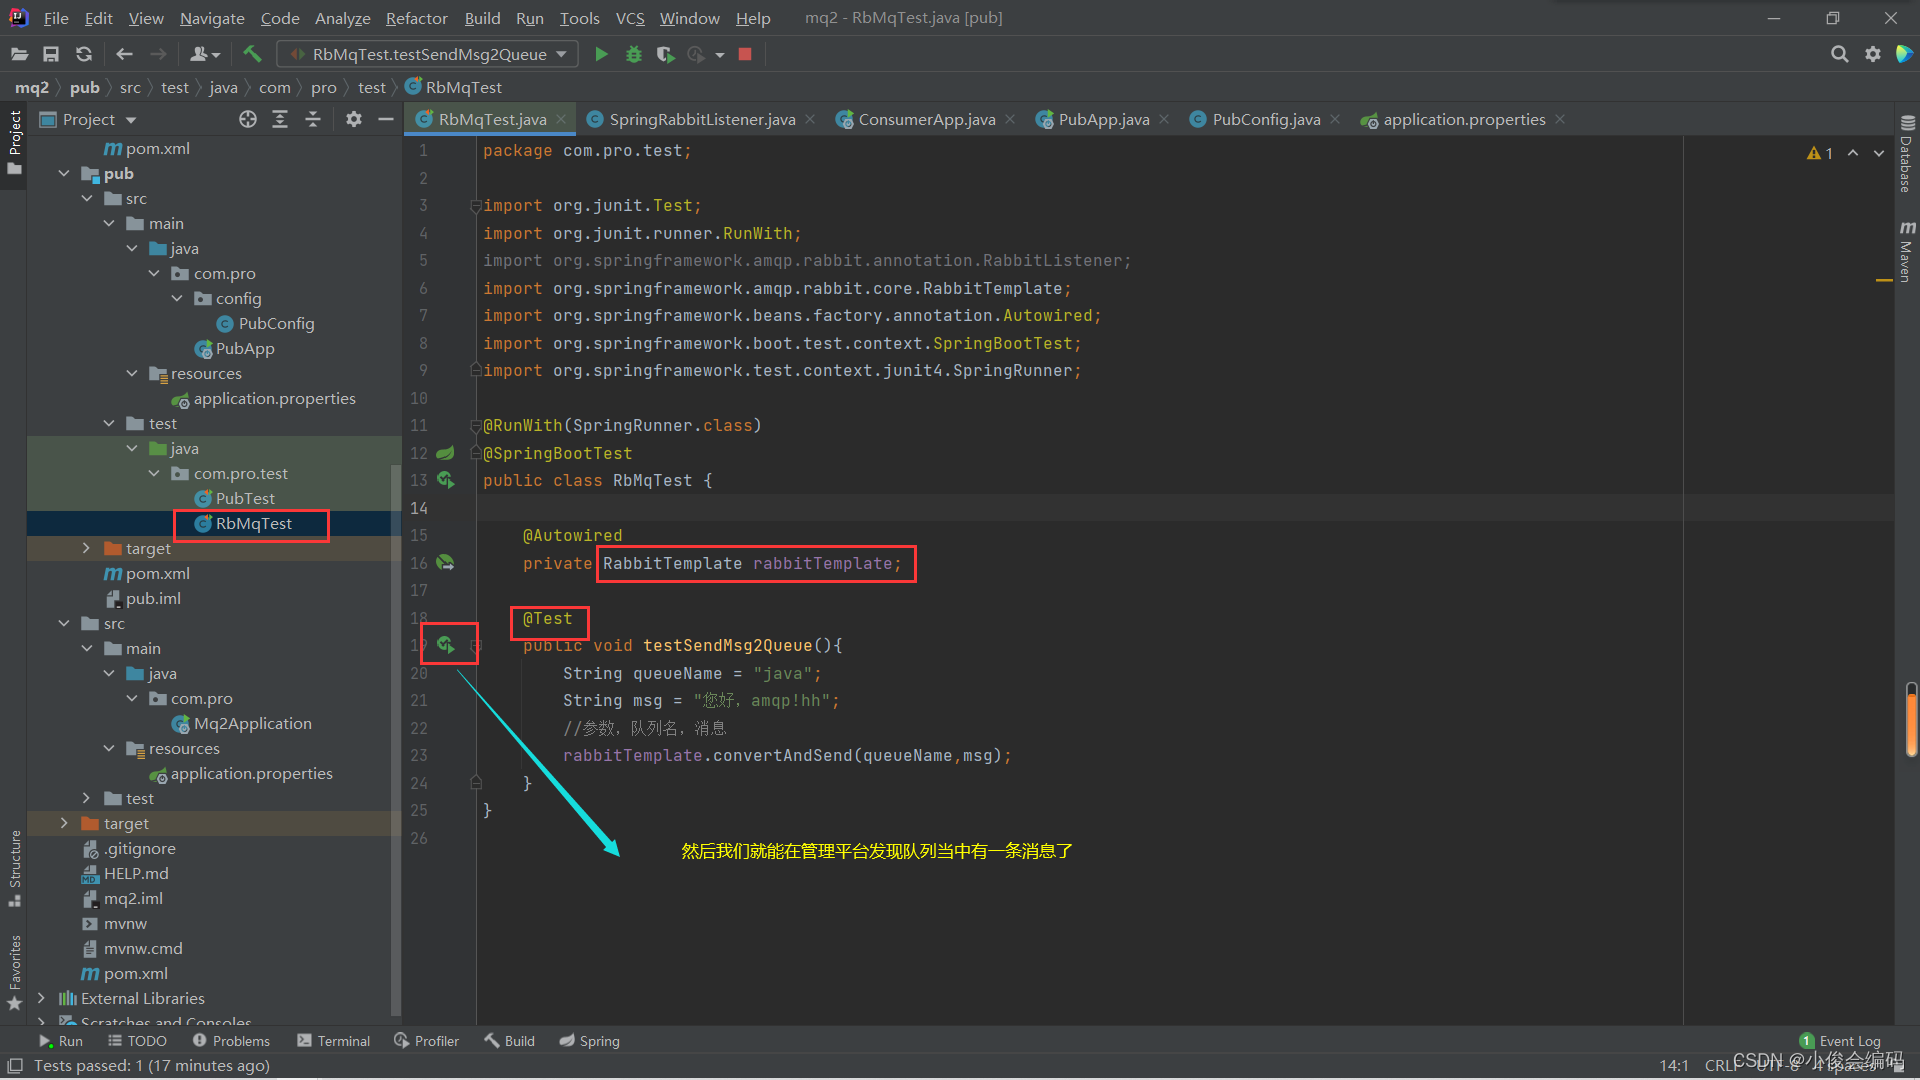Click Collapse All icon in Project panel
The width and height of the screenshot is (1920, 1080).
[313, 119]
